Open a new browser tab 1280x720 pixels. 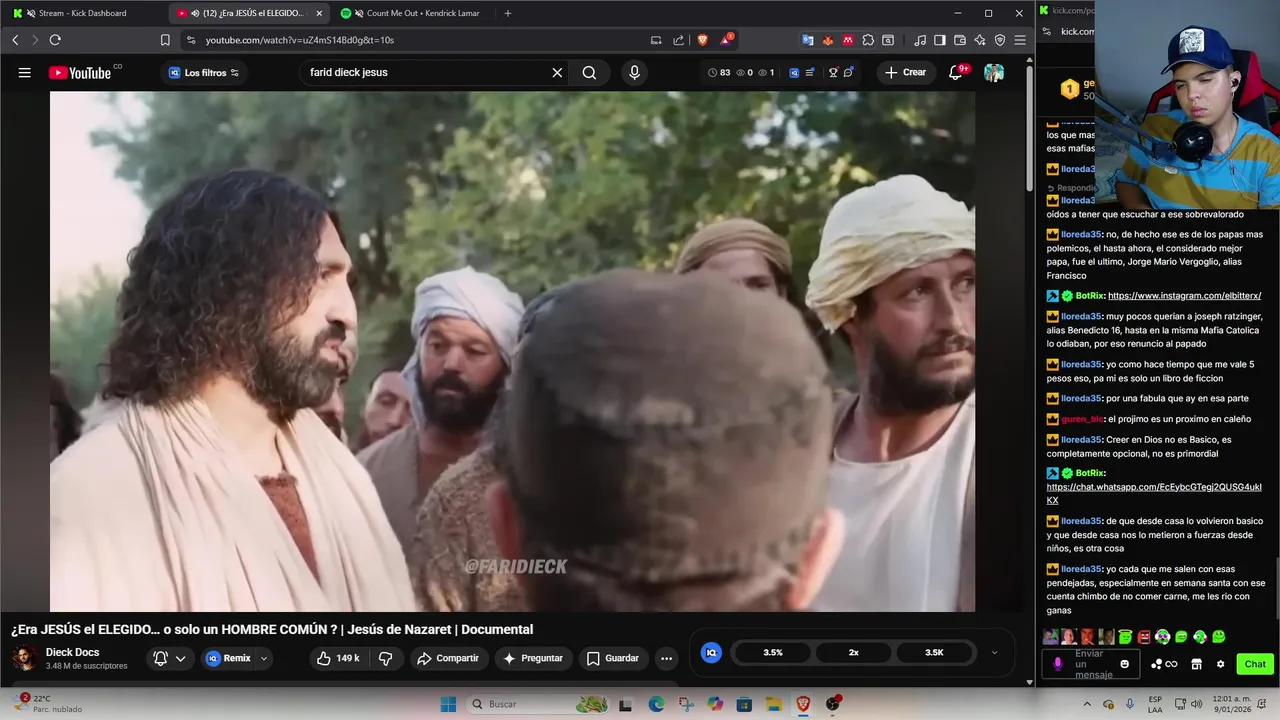click(508, 13)
